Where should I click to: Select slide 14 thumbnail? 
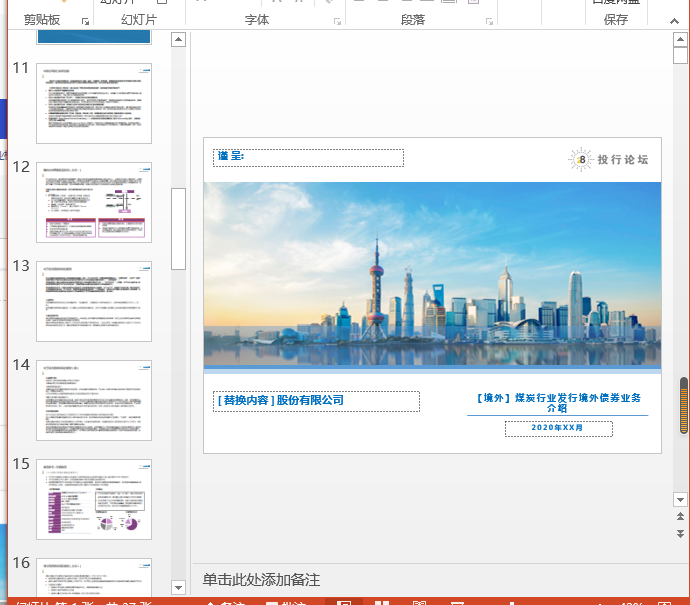click(94, 400)
